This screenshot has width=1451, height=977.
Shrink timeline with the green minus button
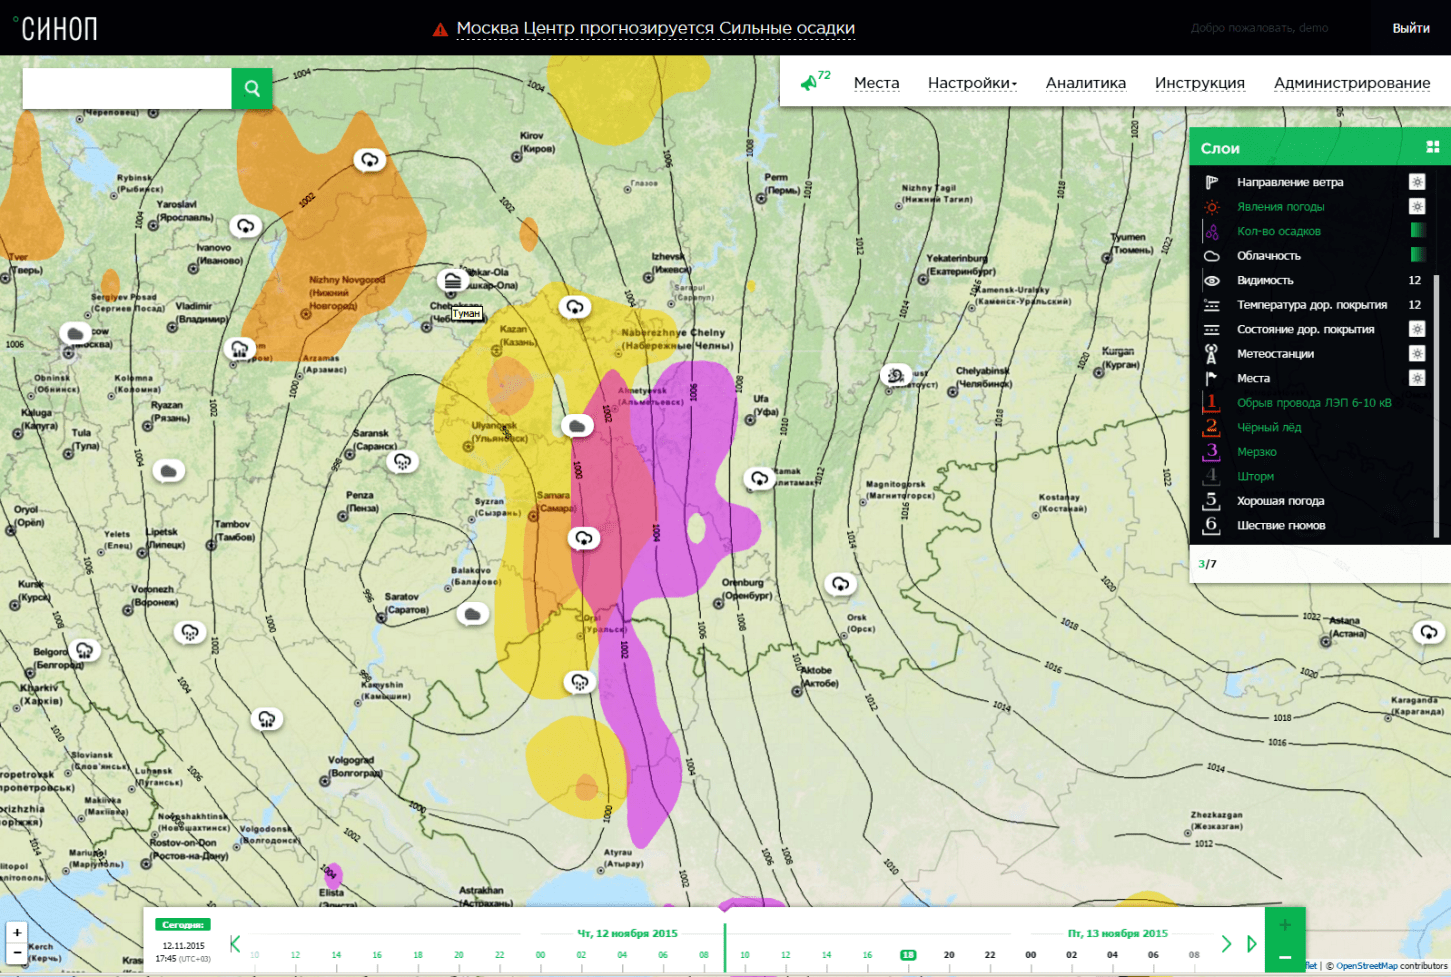1285,958
